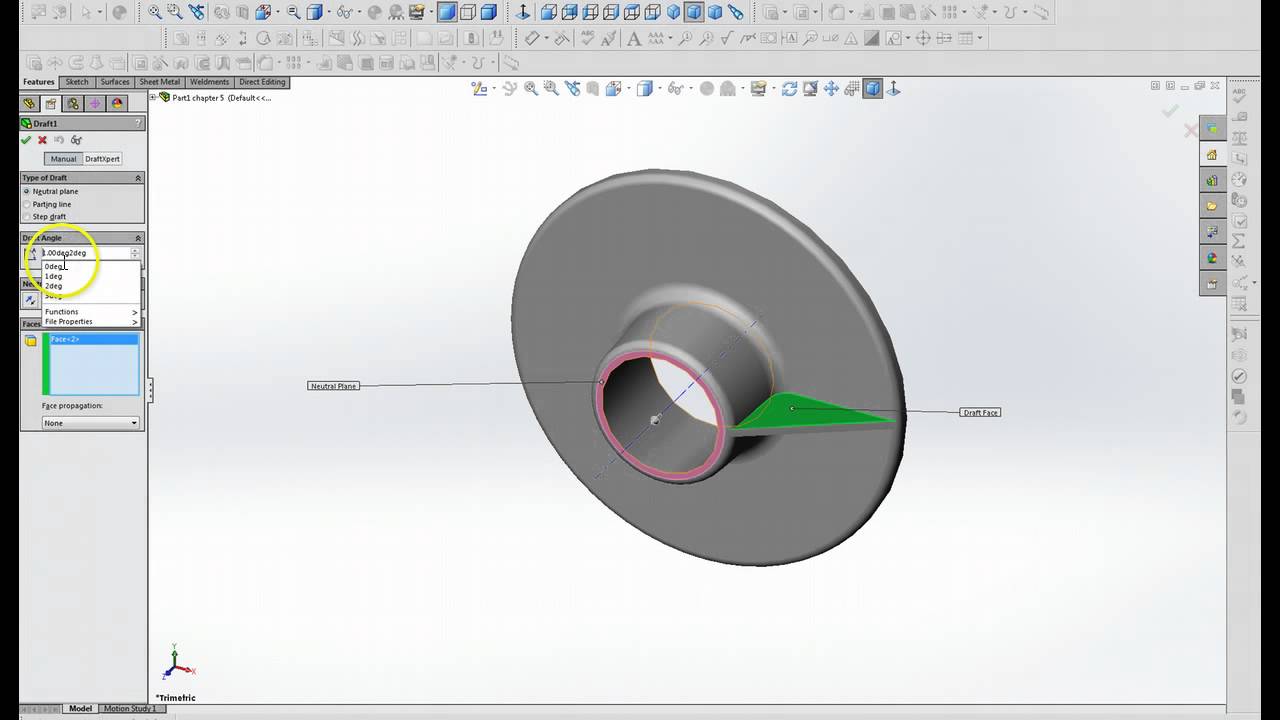1280x720 pixels.
Task: Open the Direct Editing tab
Action: pos(262,82)
